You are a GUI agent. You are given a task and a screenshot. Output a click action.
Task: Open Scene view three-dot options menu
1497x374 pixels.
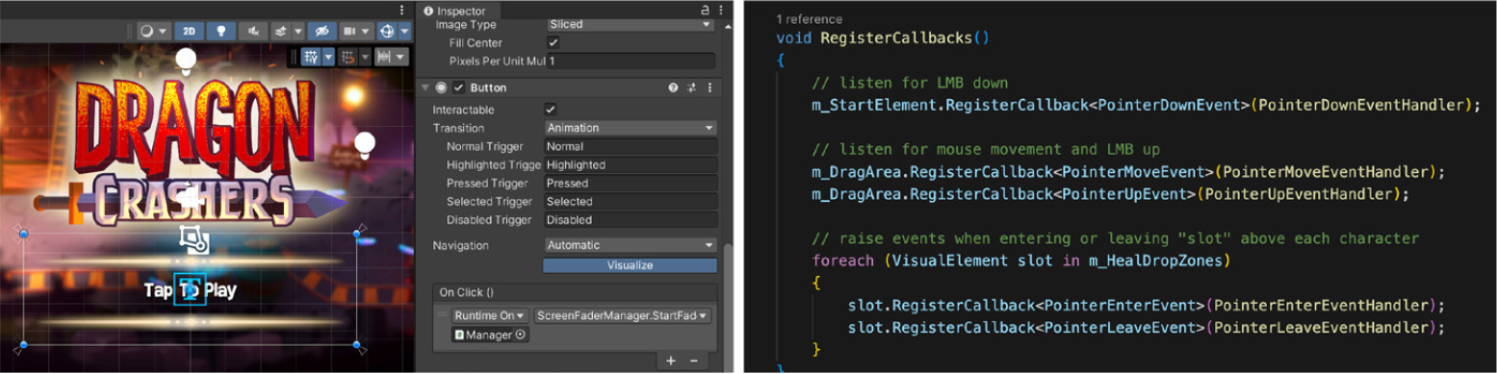(401, 9)
